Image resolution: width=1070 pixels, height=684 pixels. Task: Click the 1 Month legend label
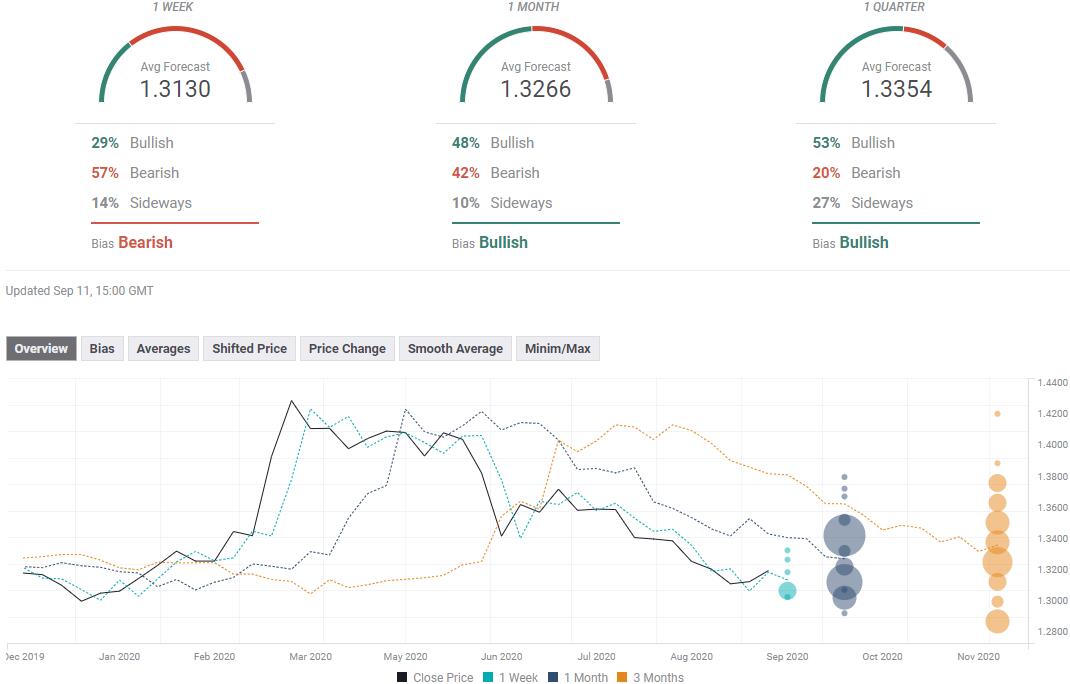click(585, 677)
